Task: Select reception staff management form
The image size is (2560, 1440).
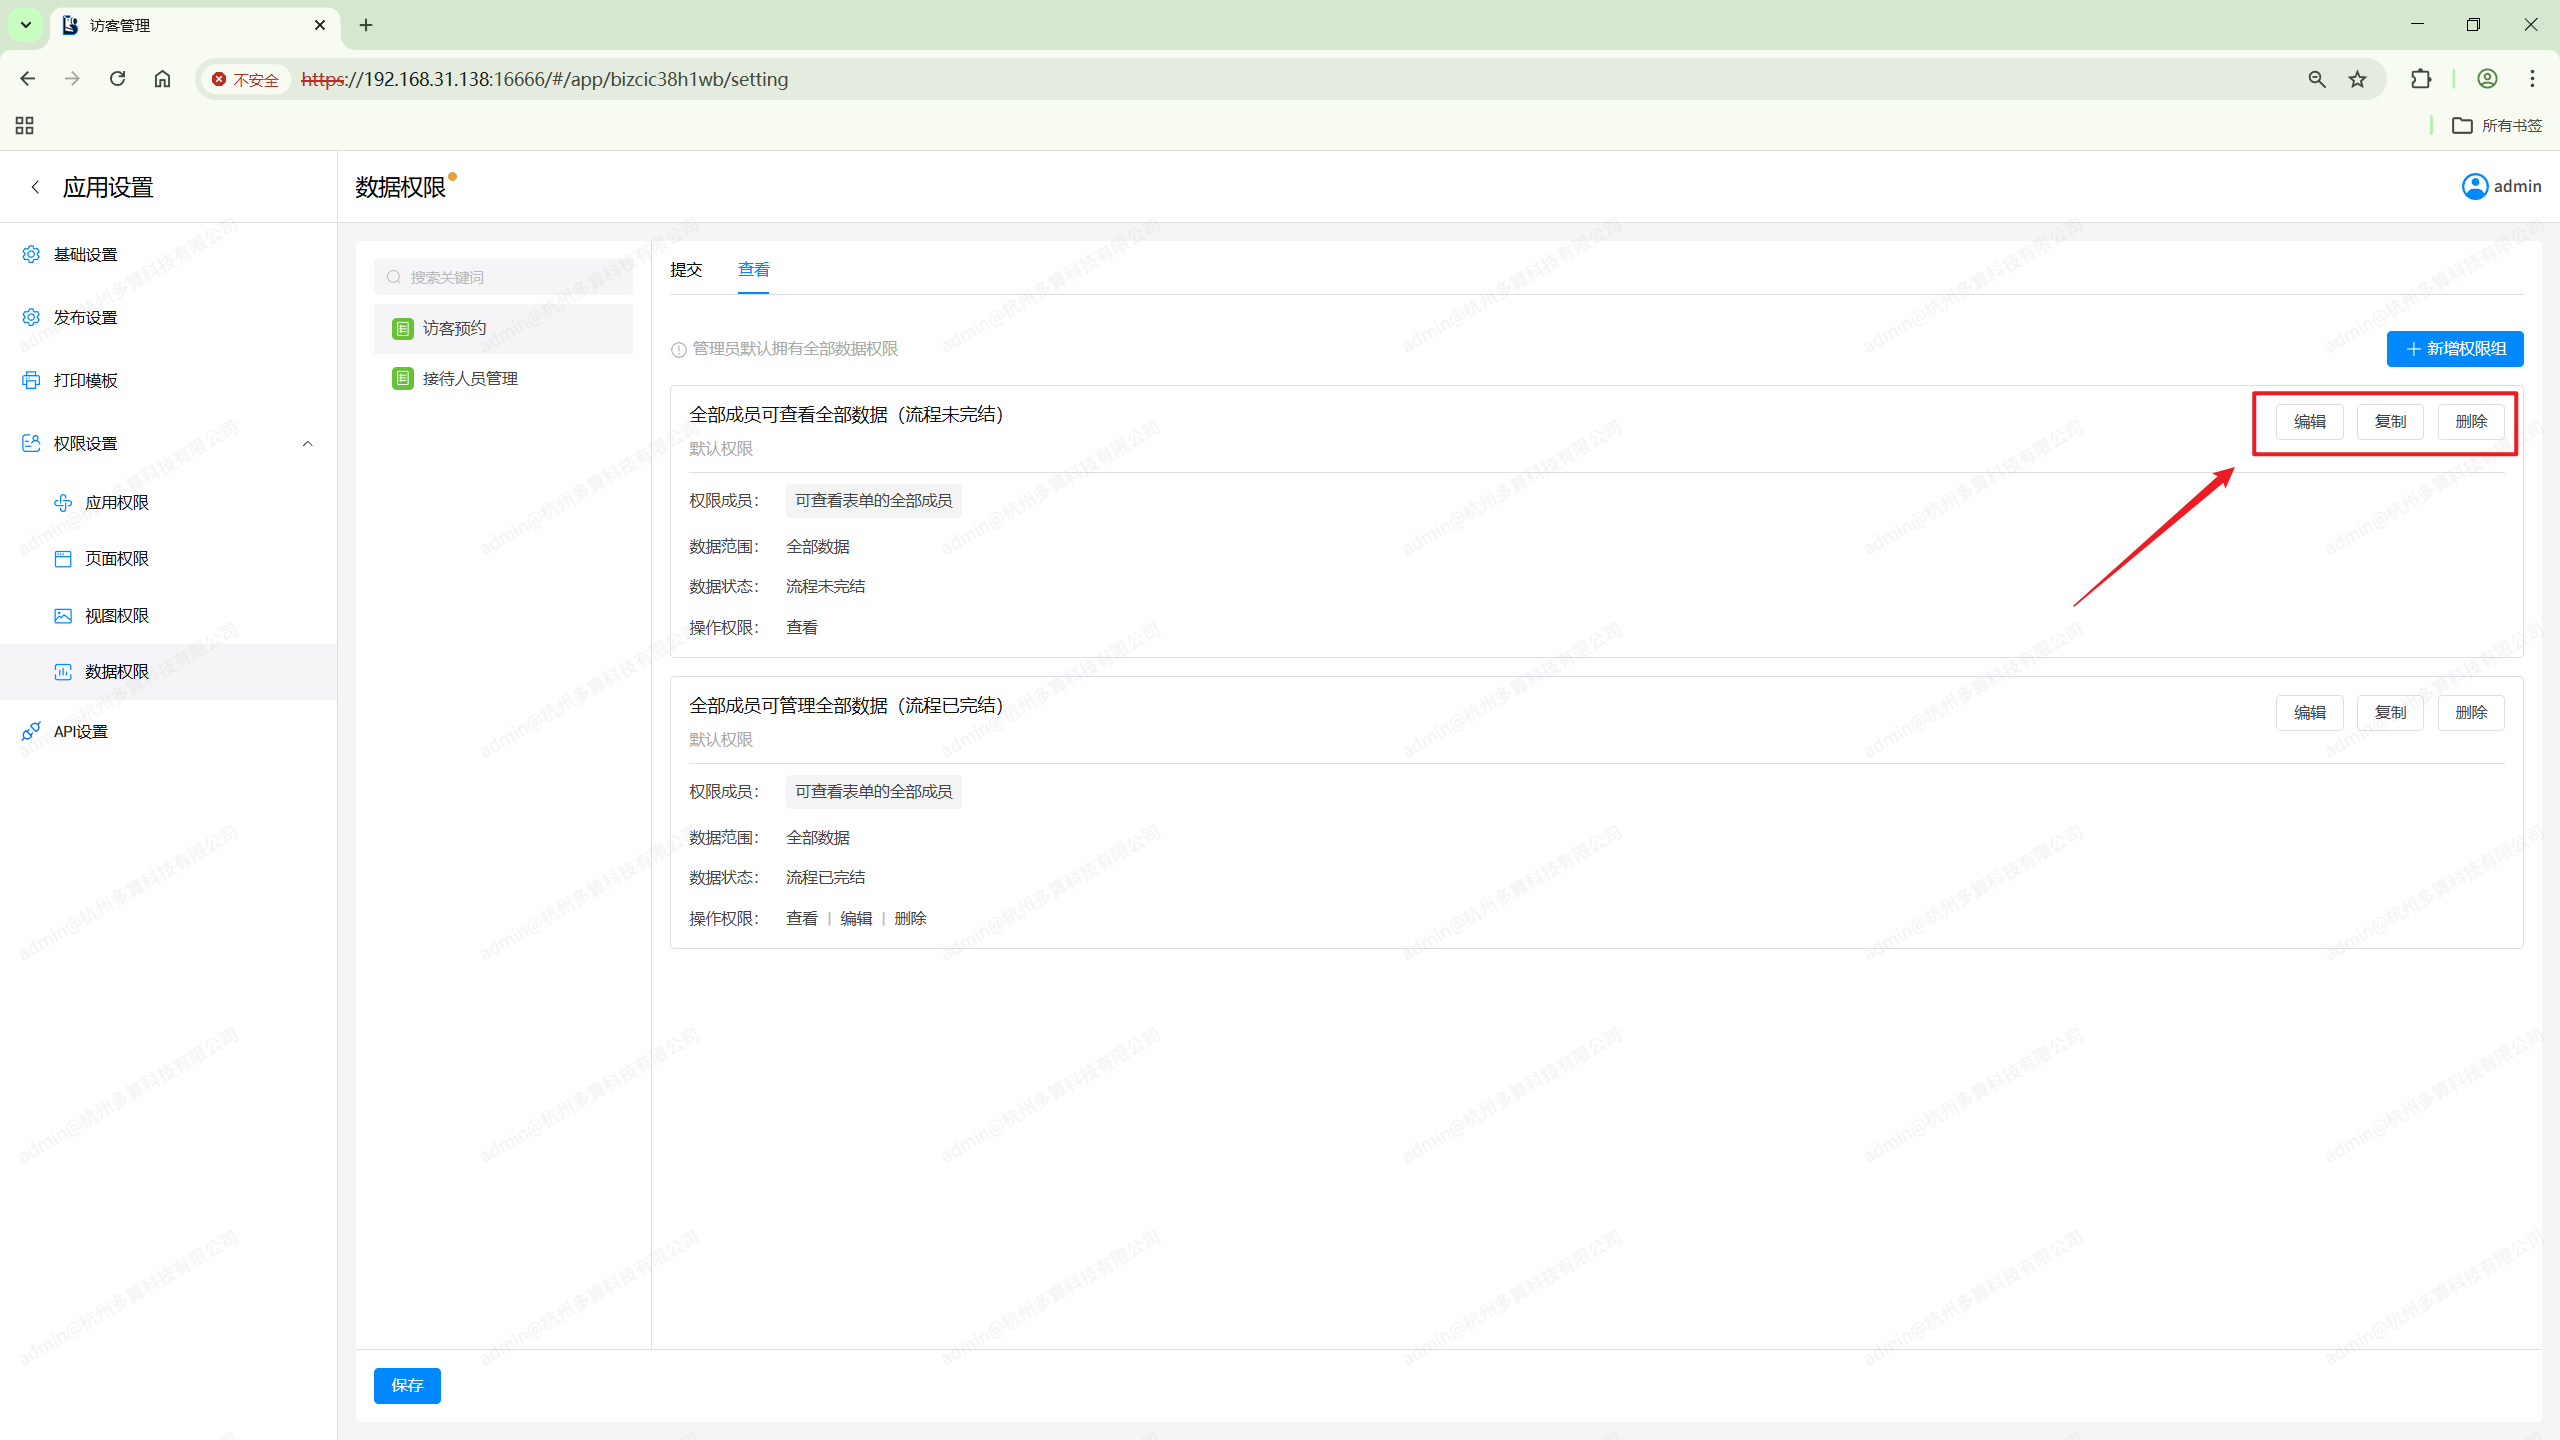Action: [x=470, y=378]
